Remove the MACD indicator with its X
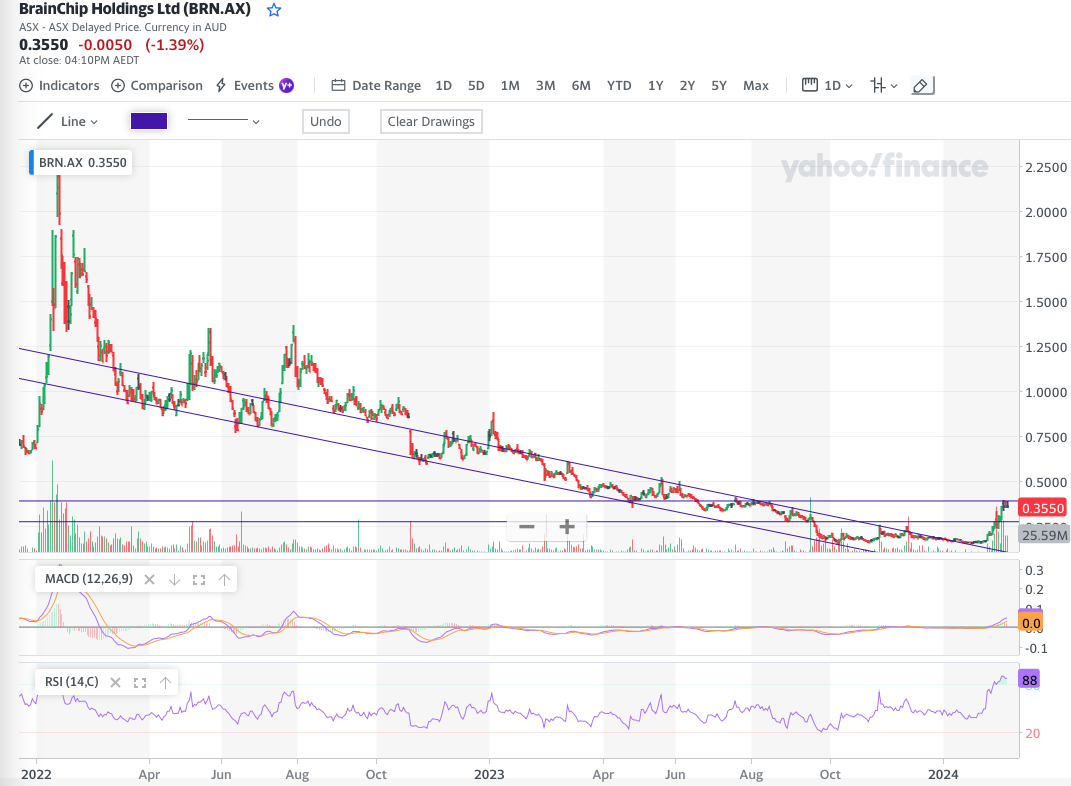The width and height of the screenshot is (1071, 786). pos(150,579)
